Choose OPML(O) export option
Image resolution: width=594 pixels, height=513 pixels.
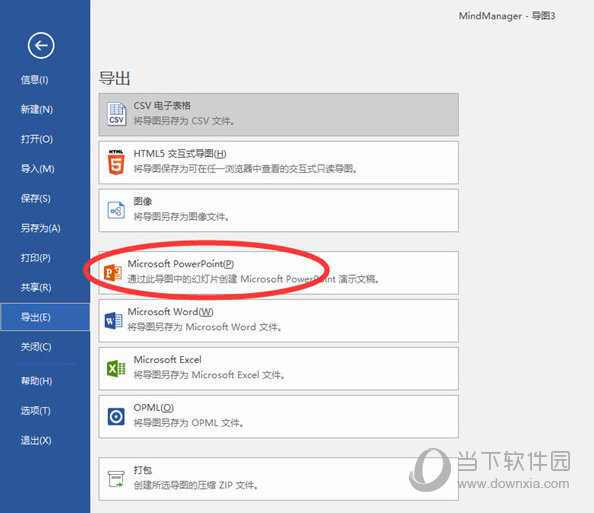coord(278,417)
